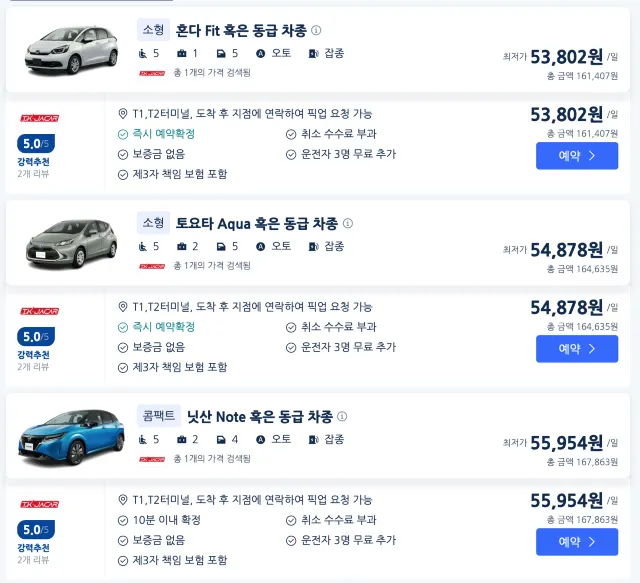Viewport: 640px width, 583px height.
Task: Click info icon beside 토요타 Aqua title
Action: (348, 224)
